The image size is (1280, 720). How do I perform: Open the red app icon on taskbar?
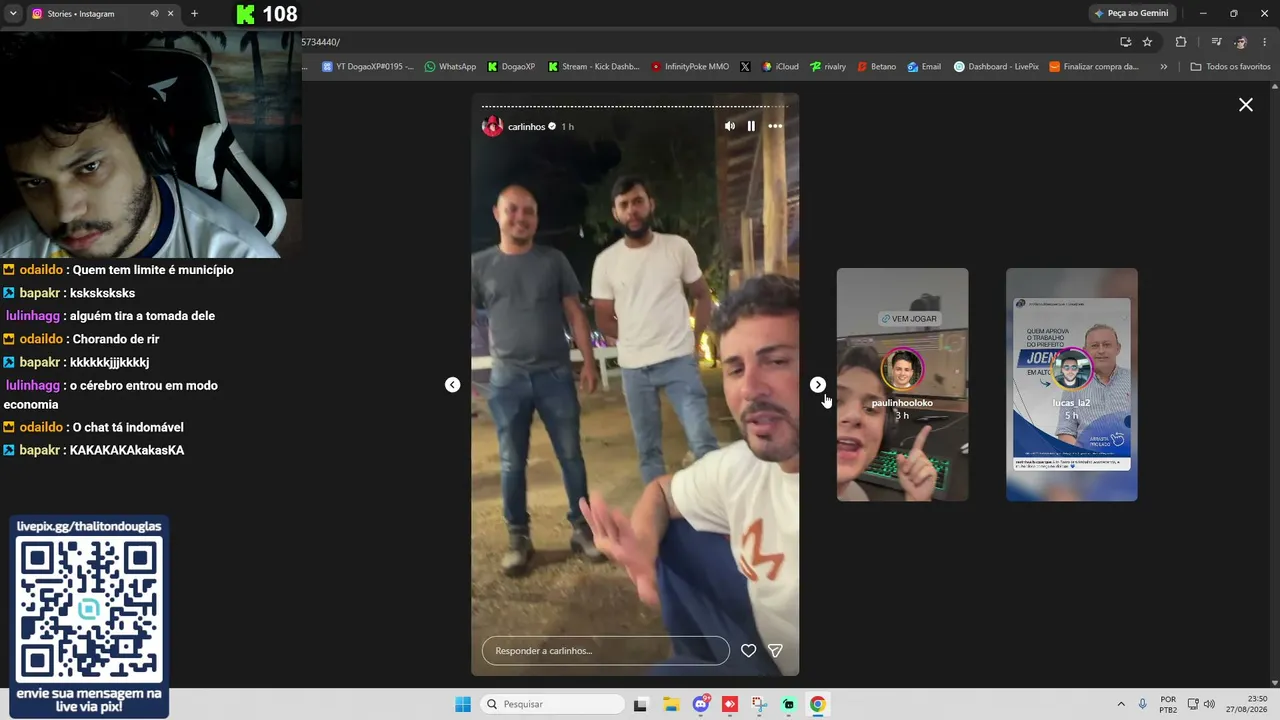(730, 704)
